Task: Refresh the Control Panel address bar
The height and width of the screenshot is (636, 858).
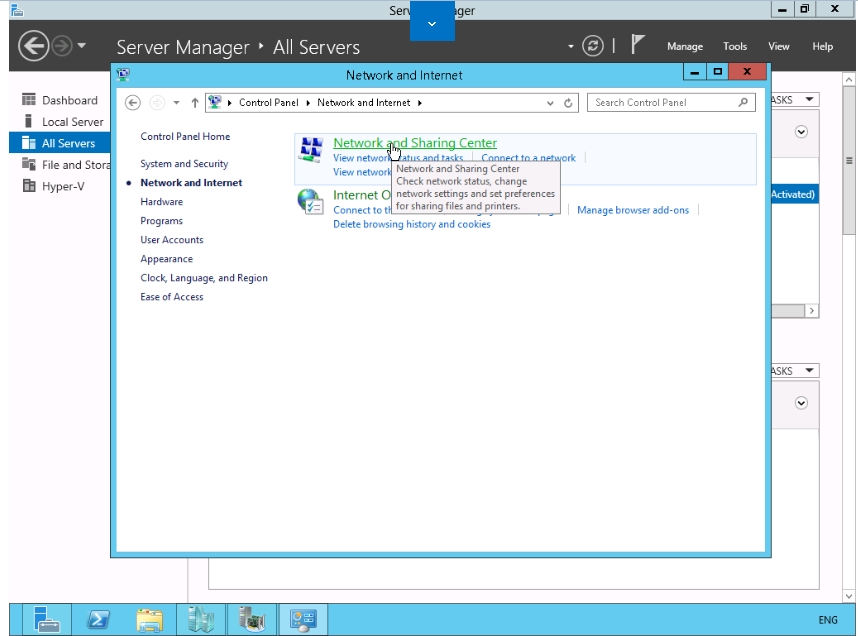Action: [569, 103]
